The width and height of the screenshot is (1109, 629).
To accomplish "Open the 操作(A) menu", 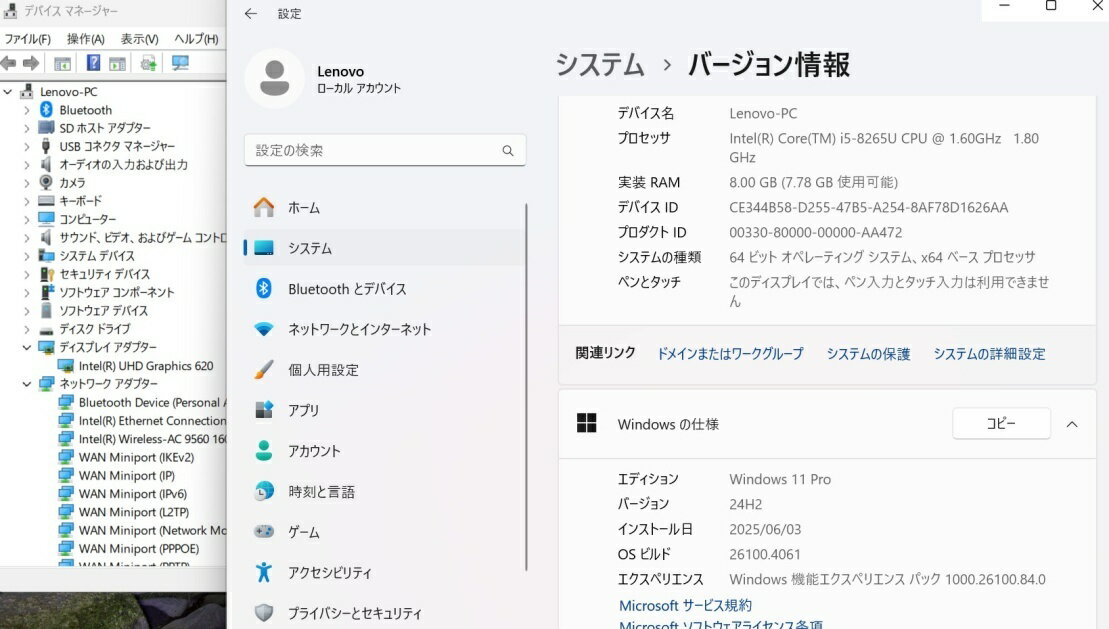I will click(x=85, y=39).
